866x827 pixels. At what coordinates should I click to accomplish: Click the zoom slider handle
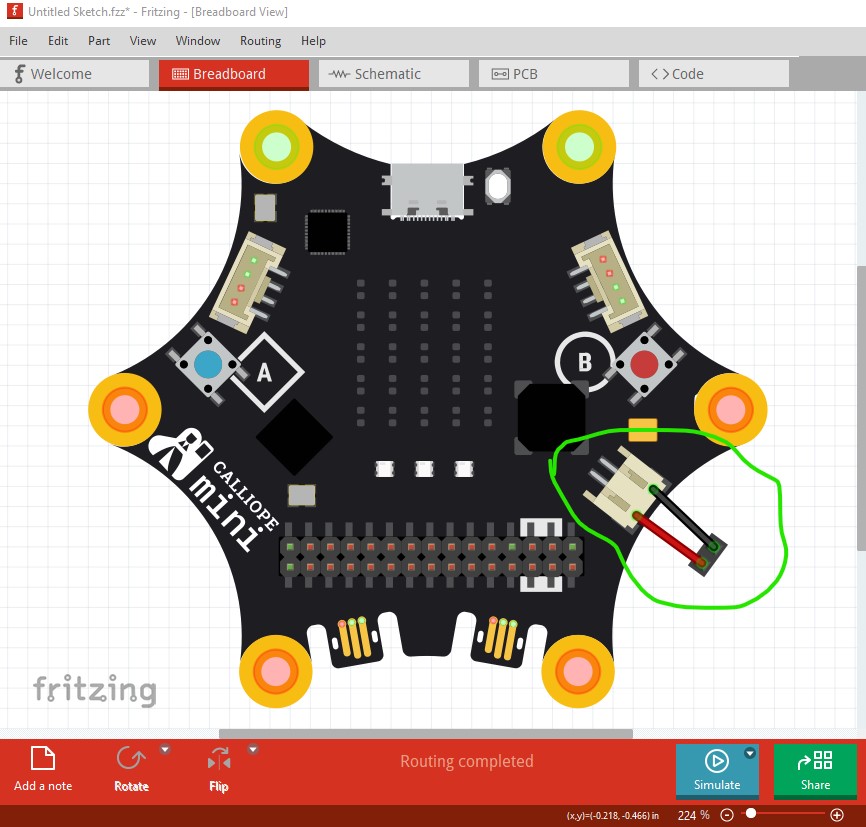coord(751,813)
